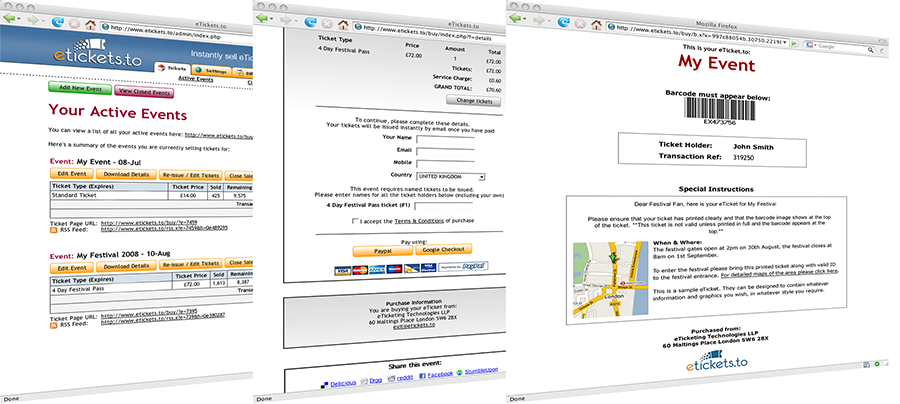Click the forward arrow in the admin window
900x404 pixels.
pos(33,21)
